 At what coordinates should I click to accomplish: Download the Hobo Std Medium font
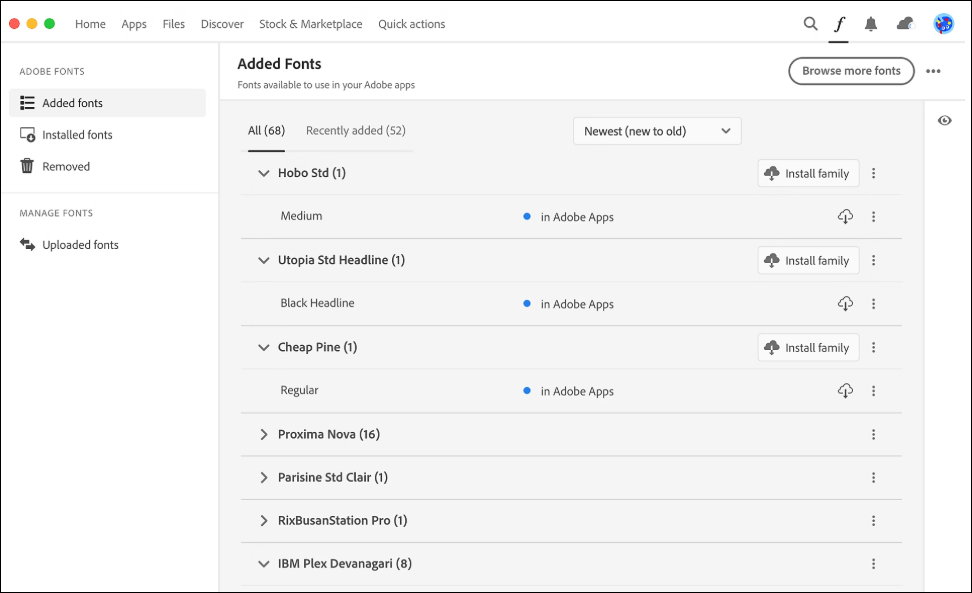845,217
